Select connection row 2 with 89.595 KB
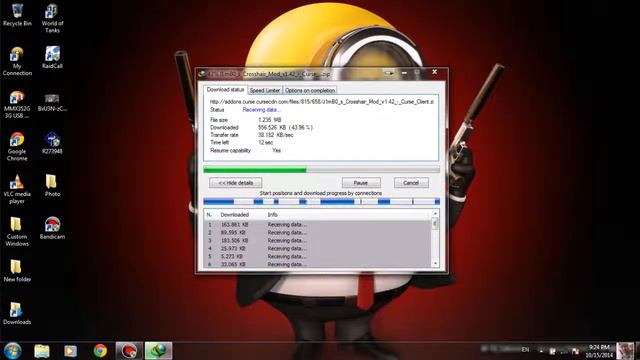The image size is (640, 360). 317,233
